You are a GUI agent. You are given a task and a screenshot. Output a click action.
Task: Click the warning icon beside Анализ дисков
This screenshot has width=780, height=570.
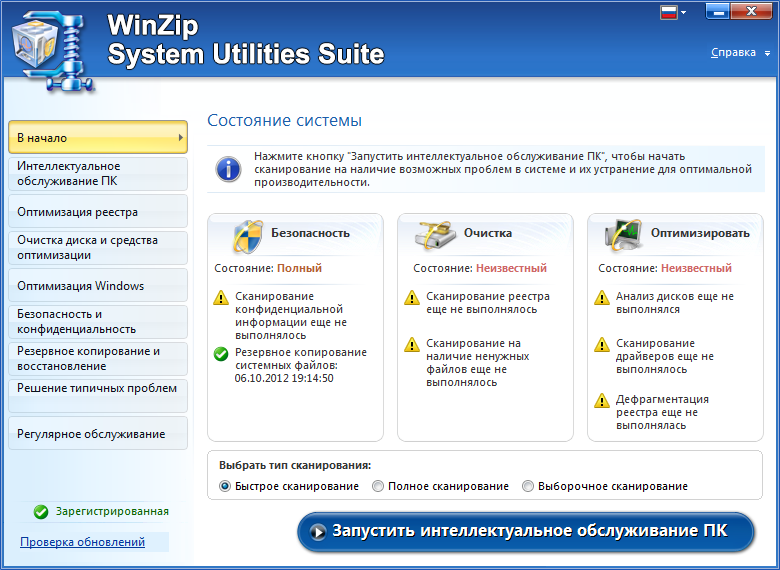tap(602, 297)
